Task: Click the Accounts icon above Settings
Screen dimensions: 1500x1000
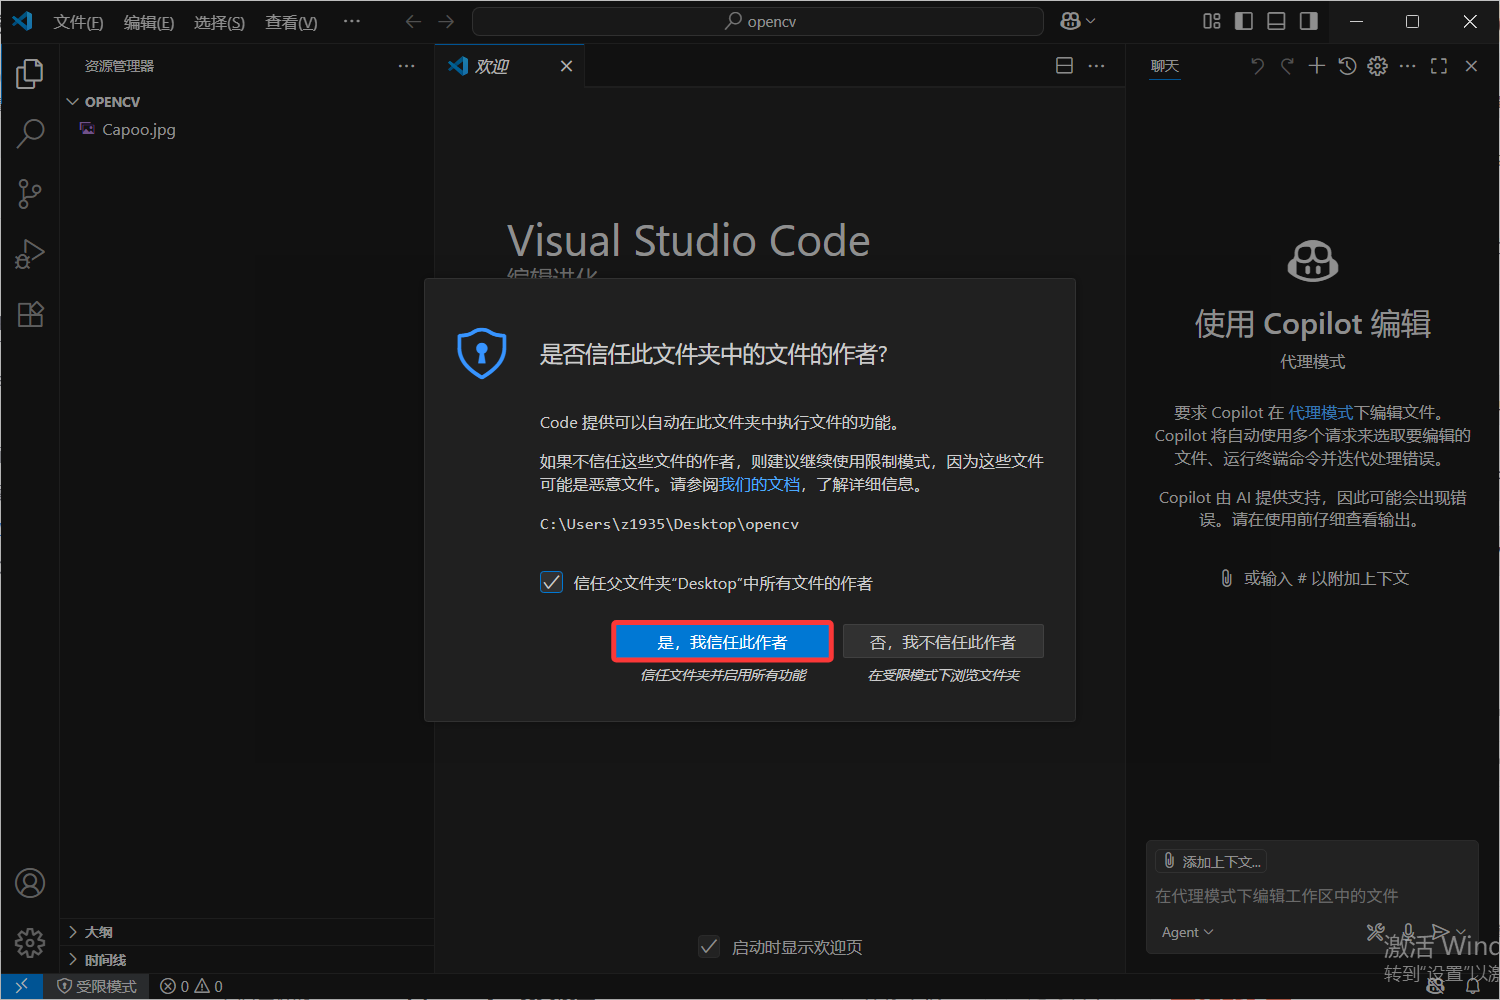Action: tap(30, 883)
